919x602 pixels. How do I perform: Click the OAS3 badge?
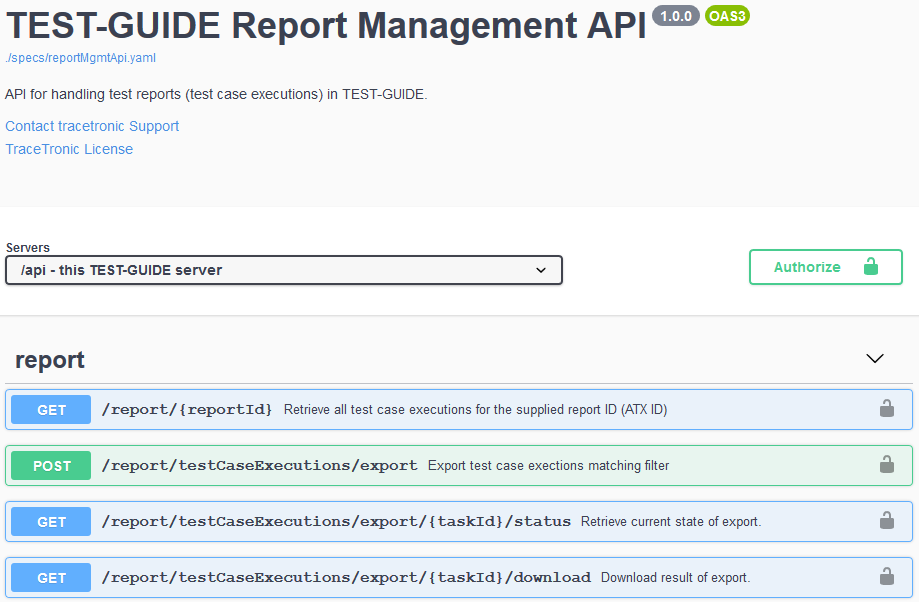[x=727, y=16]
